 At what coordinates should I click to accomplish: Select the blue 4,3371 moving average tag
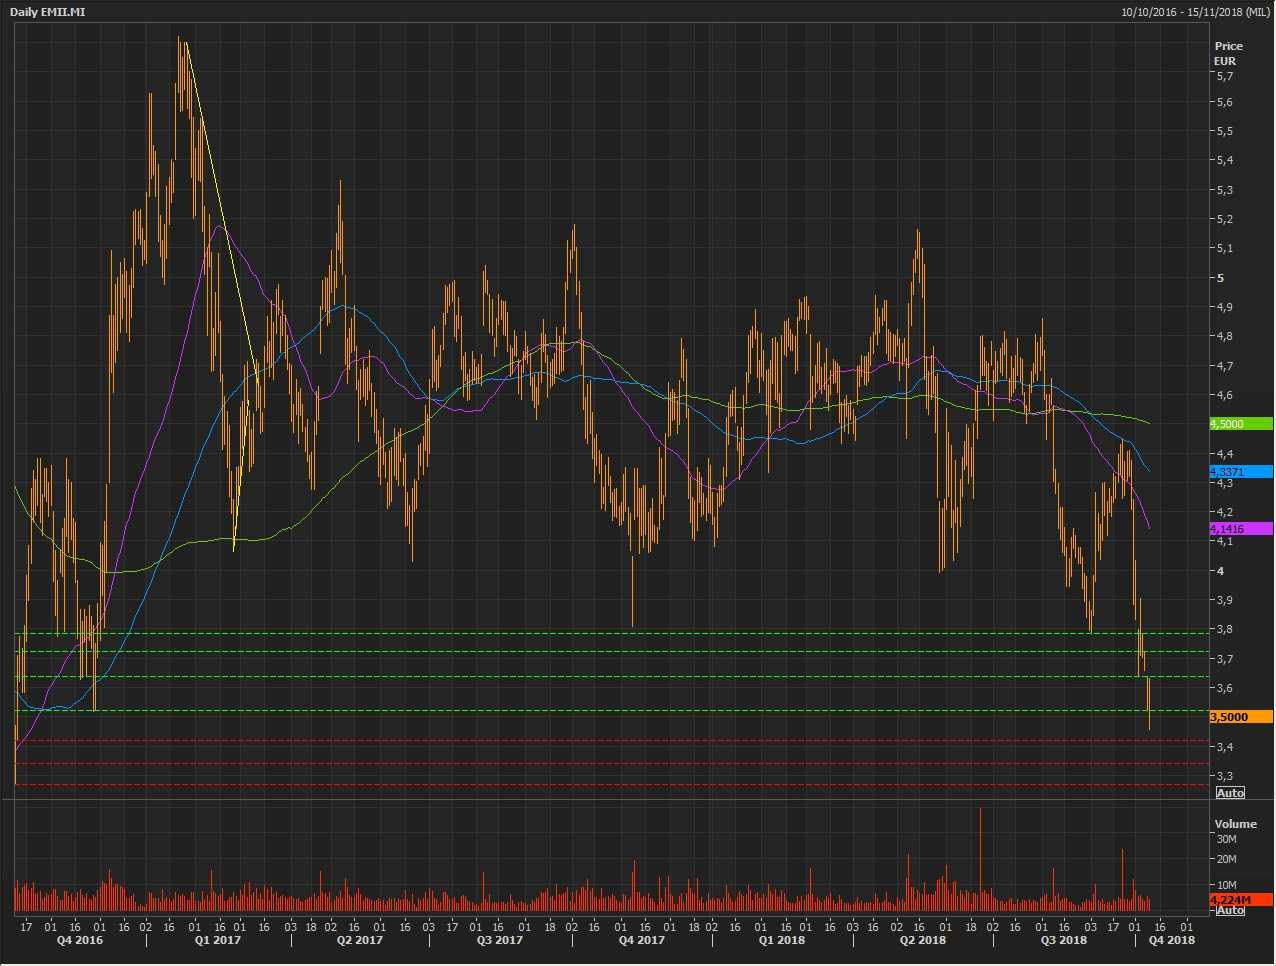[x=1240, y=472]
